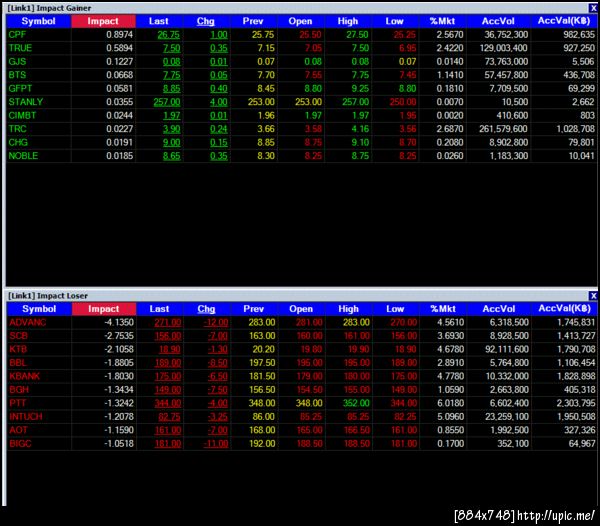Sort Impact Gainer by Last column
600x526 pixels.
point(159,21)
